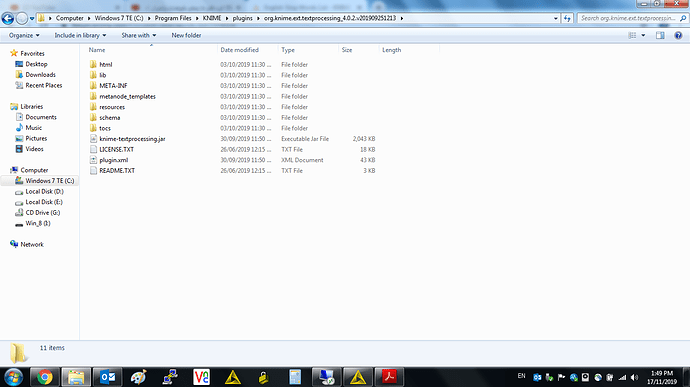Click the Windows Start button
690x387 pixels.
tap(13, 377)
